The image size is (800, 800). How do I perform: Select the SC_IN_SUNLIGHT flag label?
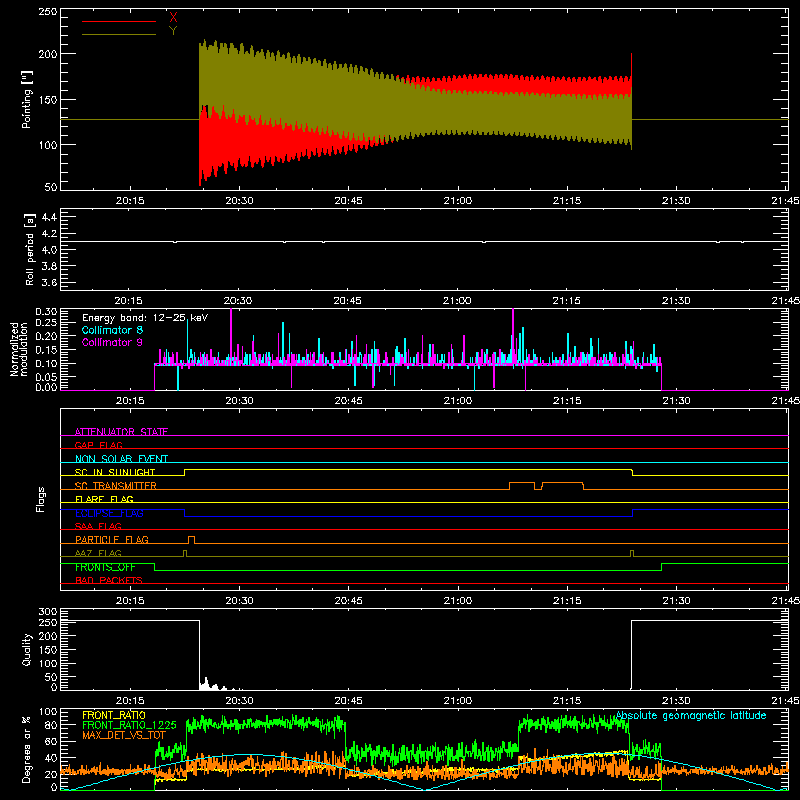point(115,472)
